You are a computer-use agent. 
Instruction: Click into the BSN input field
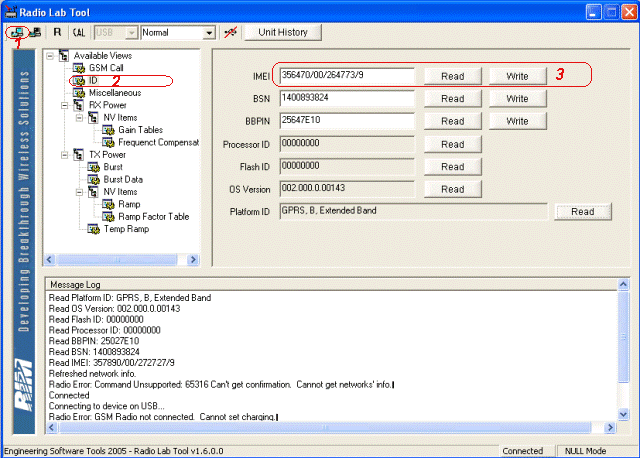pyautogui.click(x=347, y=98)
